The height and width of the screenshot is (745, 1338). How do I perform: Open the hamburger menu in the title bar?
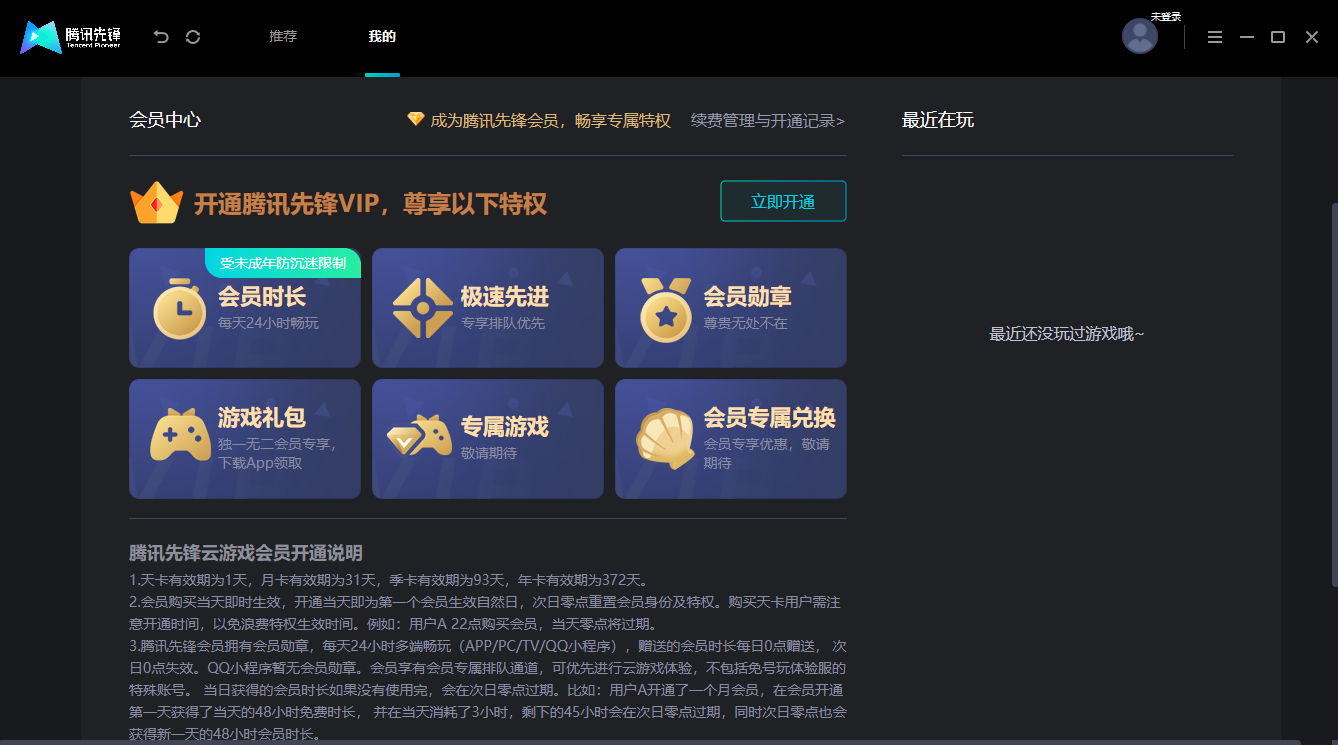click(1215, 36)
